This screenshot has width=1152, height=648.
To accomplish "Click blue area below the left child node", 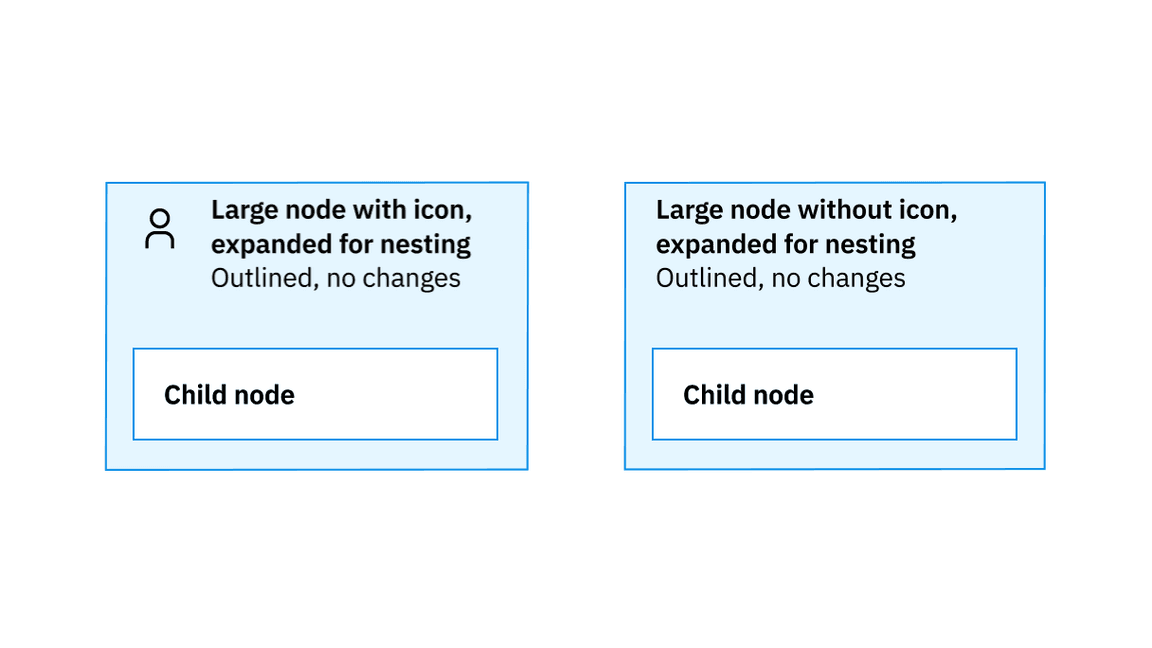I will 316,455.
